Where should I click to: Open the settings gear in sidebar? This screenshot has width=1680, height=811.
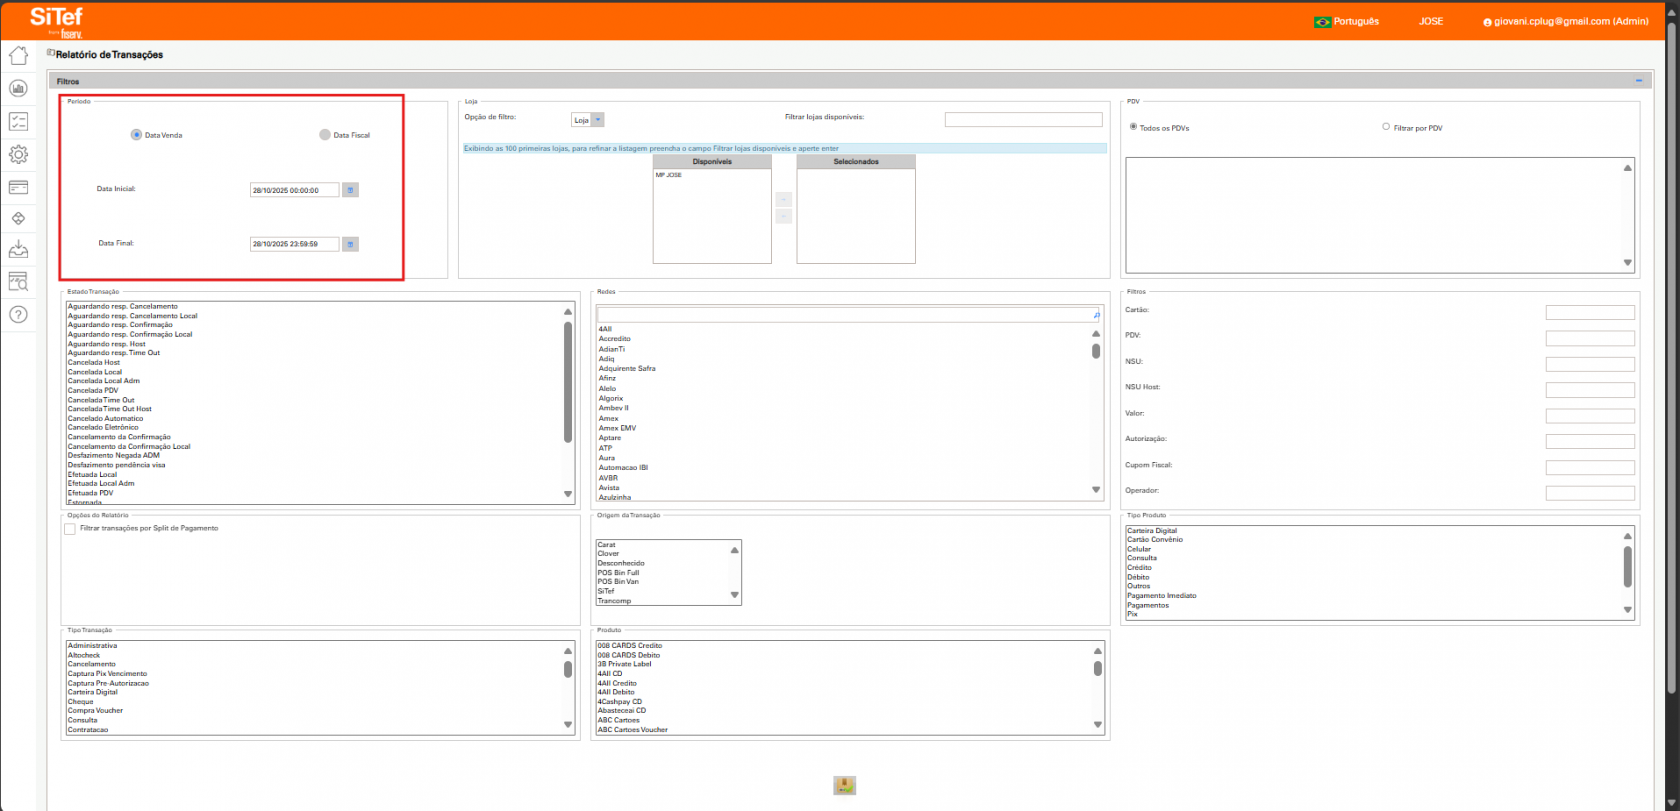(18, 154)
